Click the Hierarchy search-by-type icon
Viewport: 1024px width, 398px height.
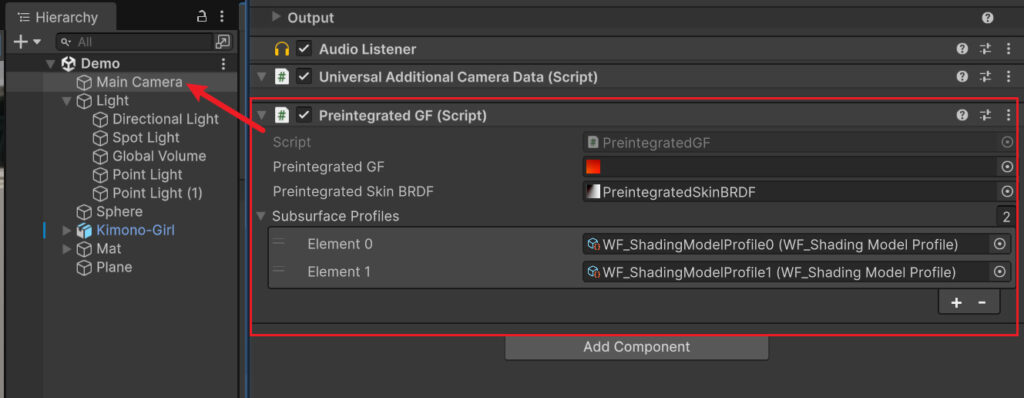(x=223, y=42)
